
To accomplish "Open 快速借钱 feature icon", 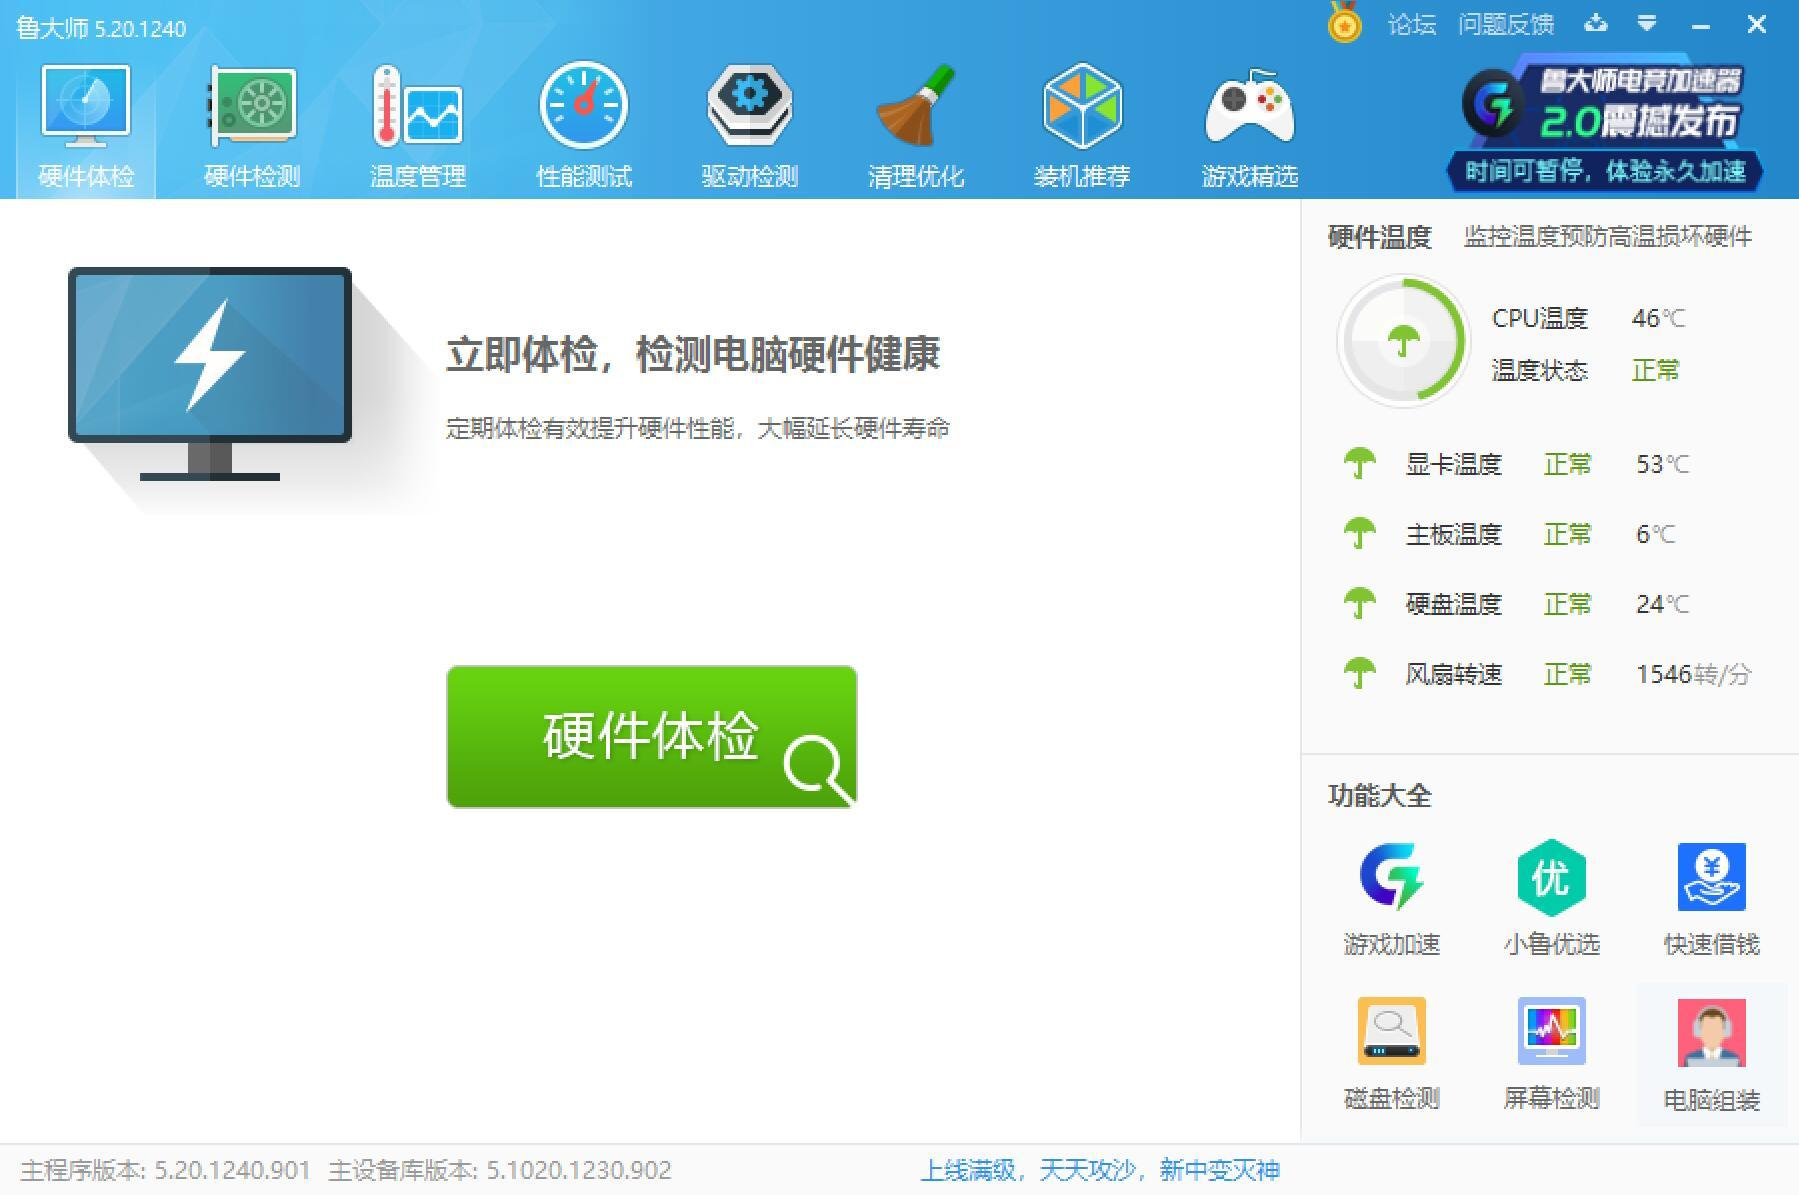I will (x=1712, y=877).
